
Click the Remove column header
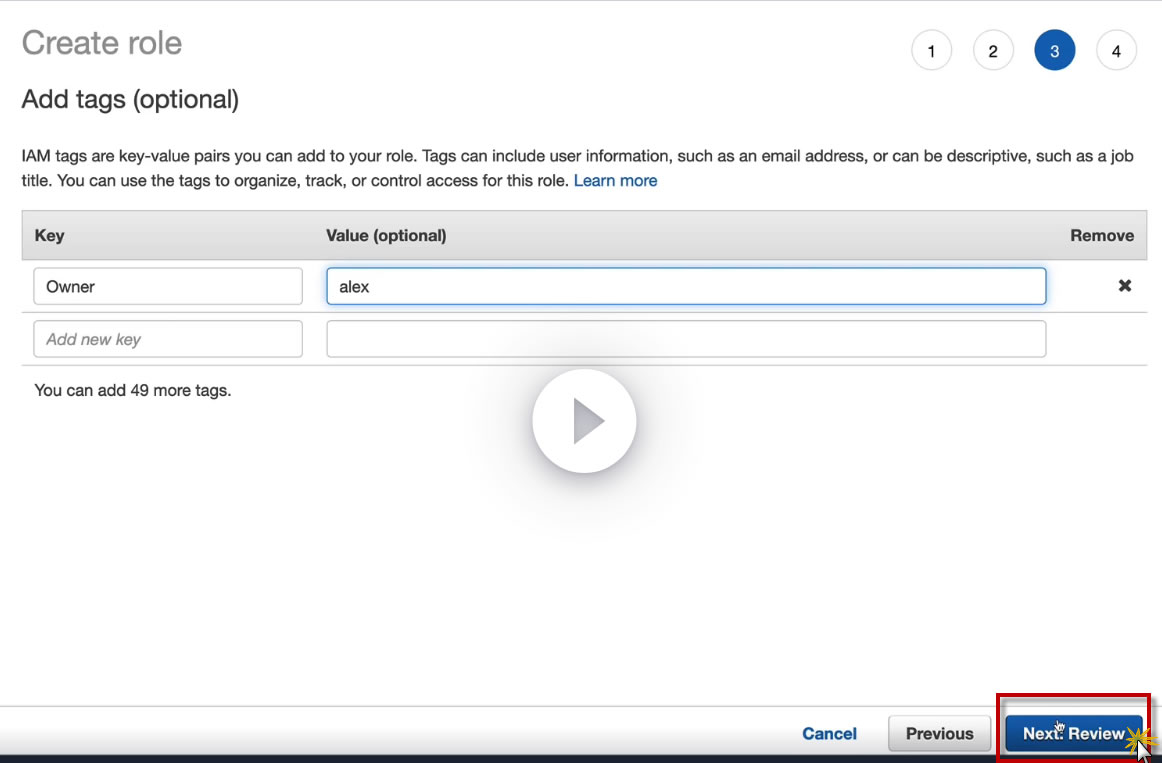tap(1101, 236)
